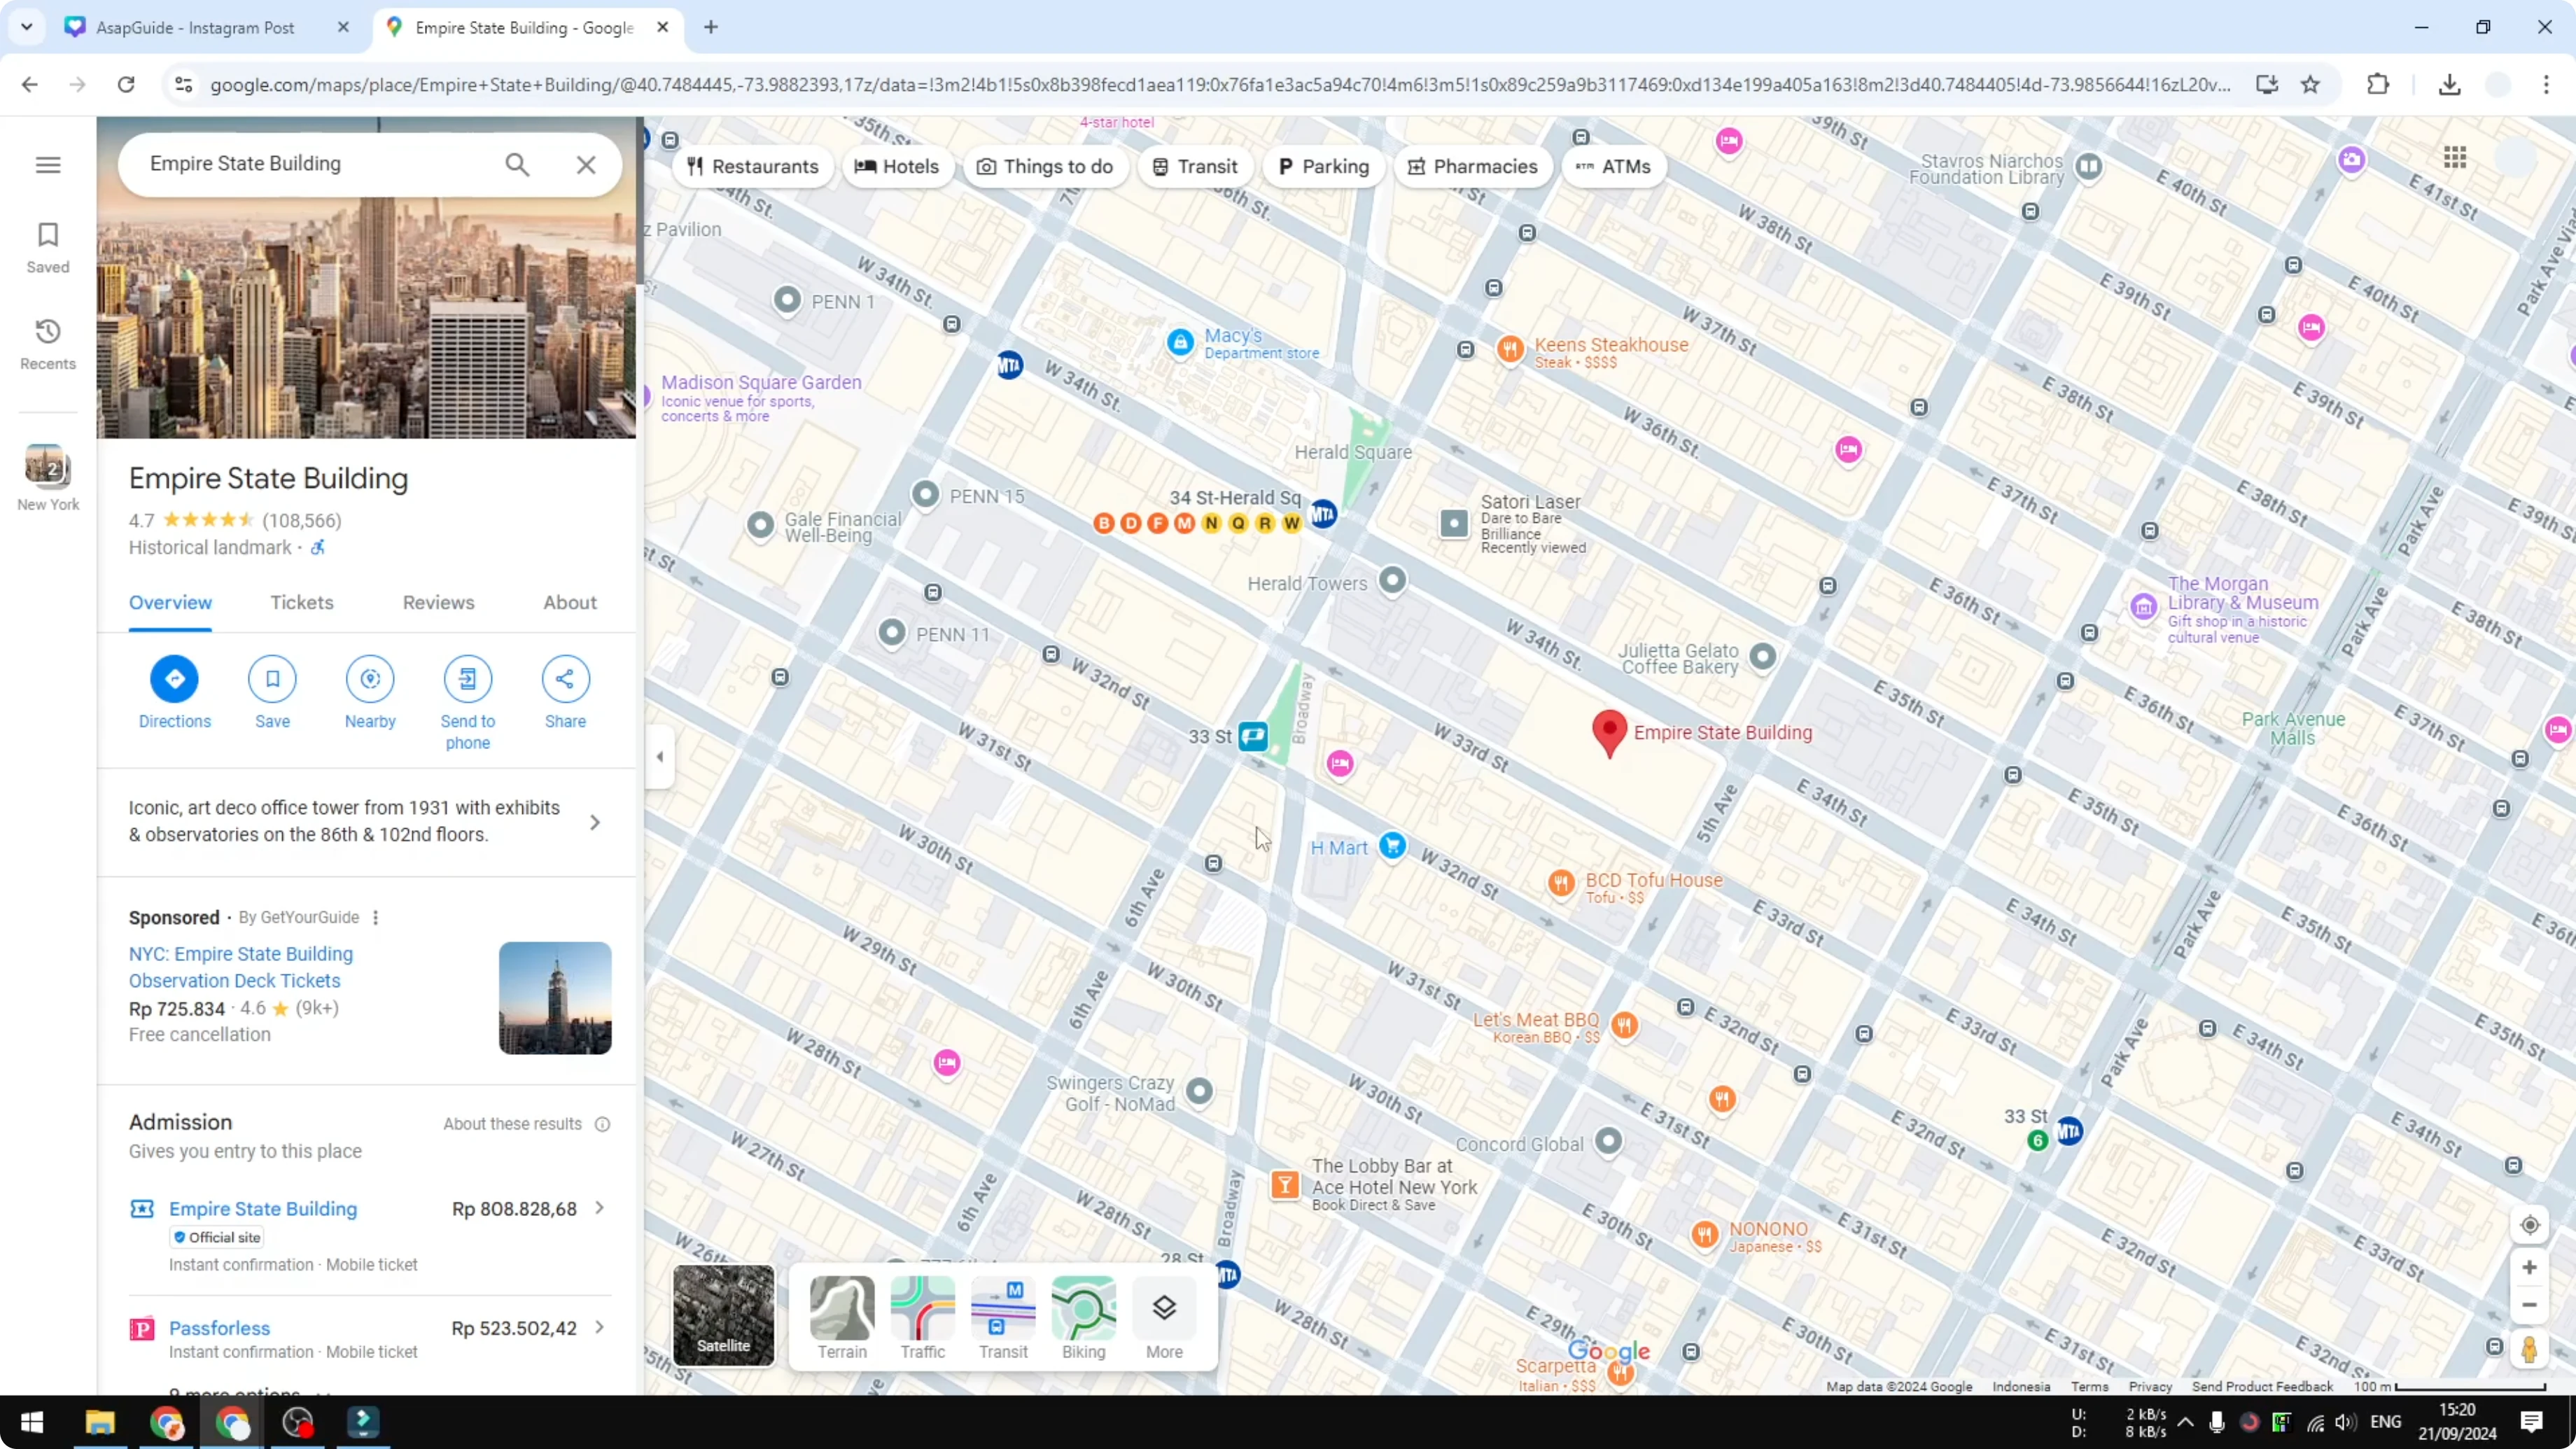The image size is (2576, 1449).
Task: Zoom in on the map
Action: pos(2529,1268)
